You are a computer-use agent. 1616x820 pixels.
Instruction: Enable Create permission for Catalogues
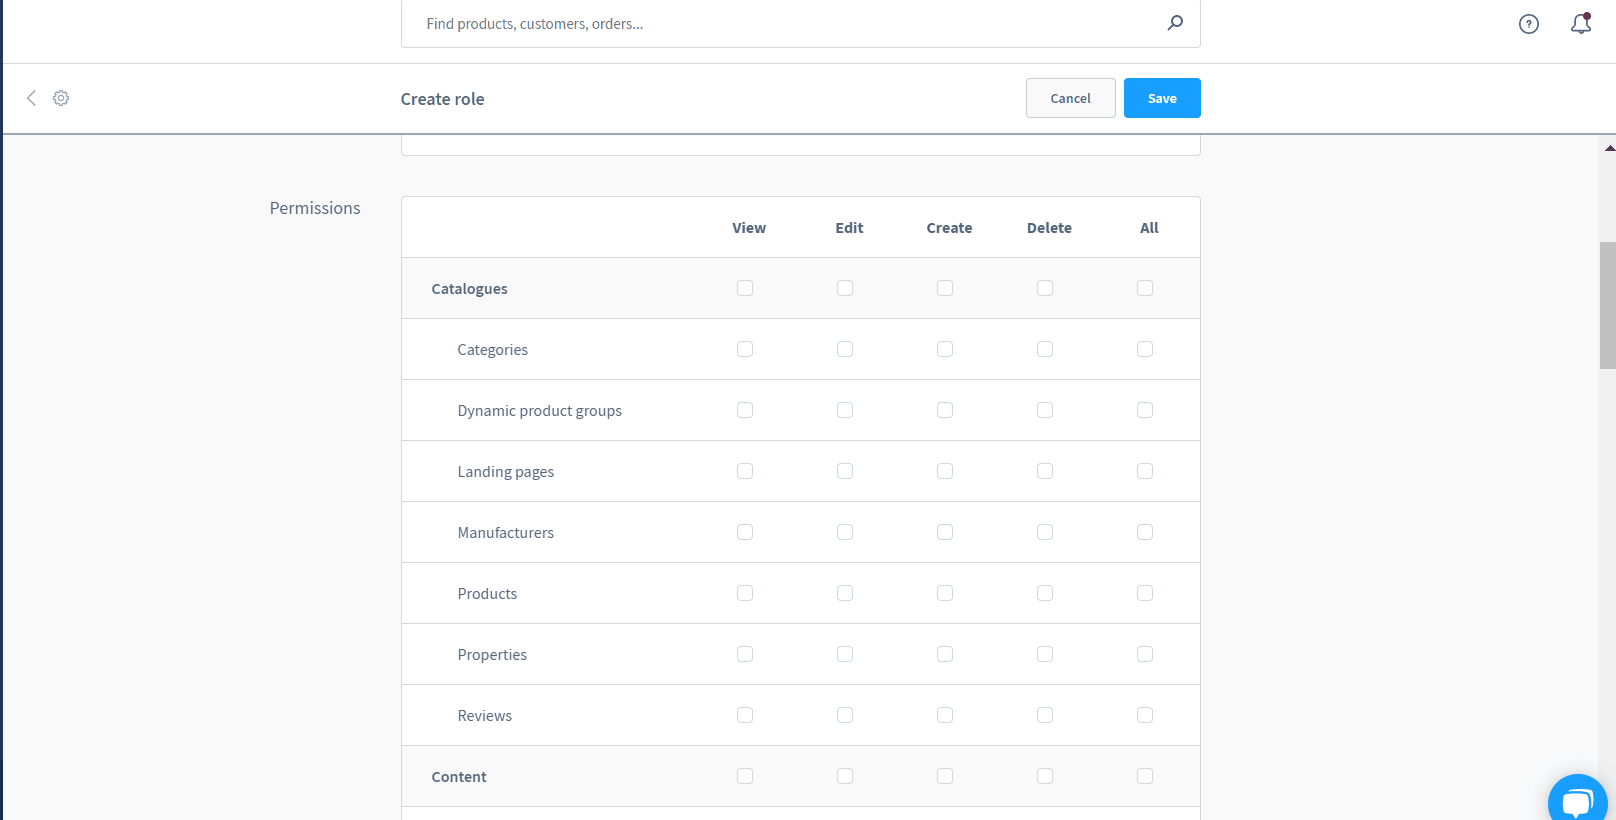pyautogui.click(x=945, y=288)
